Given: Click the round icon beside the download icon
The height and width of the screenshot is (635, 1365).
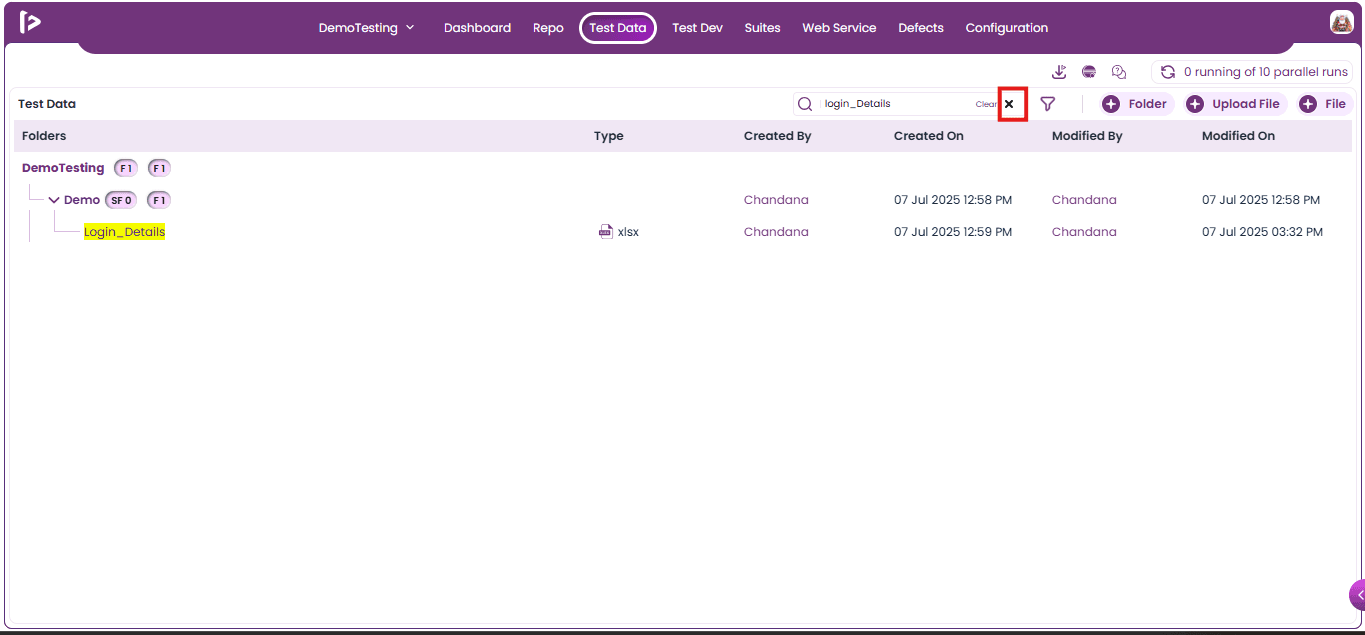Looking at the screenshot, I should tap(1089, 72).
